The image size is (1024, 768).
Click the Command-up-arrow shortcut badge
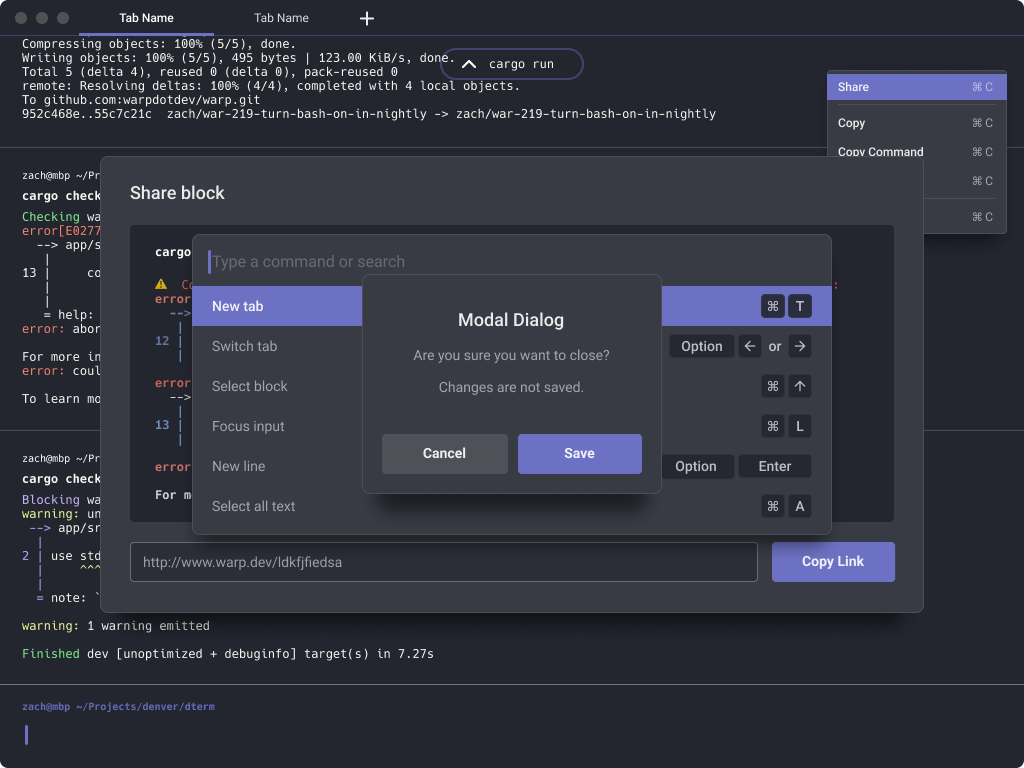799,386
